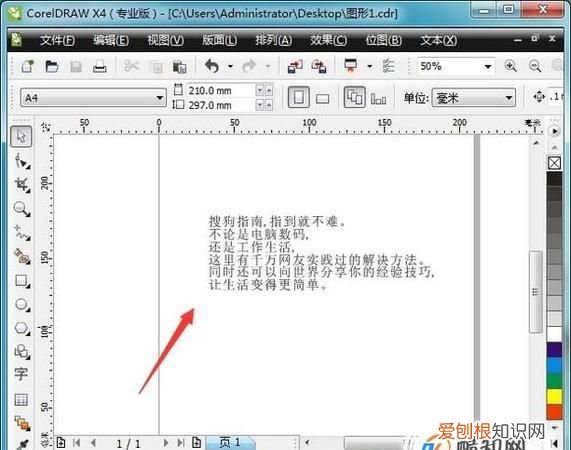
Task: Open the 视图(V) menu
Action: (x=165, y=40)
